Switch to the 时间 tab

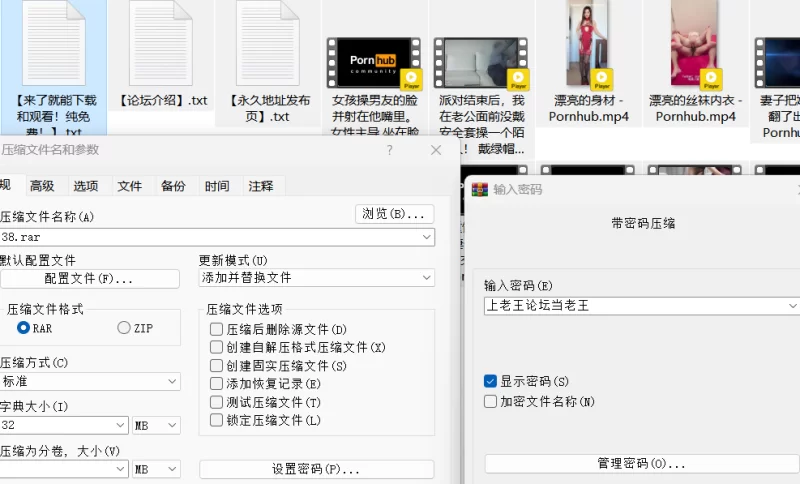pos(217,186)
